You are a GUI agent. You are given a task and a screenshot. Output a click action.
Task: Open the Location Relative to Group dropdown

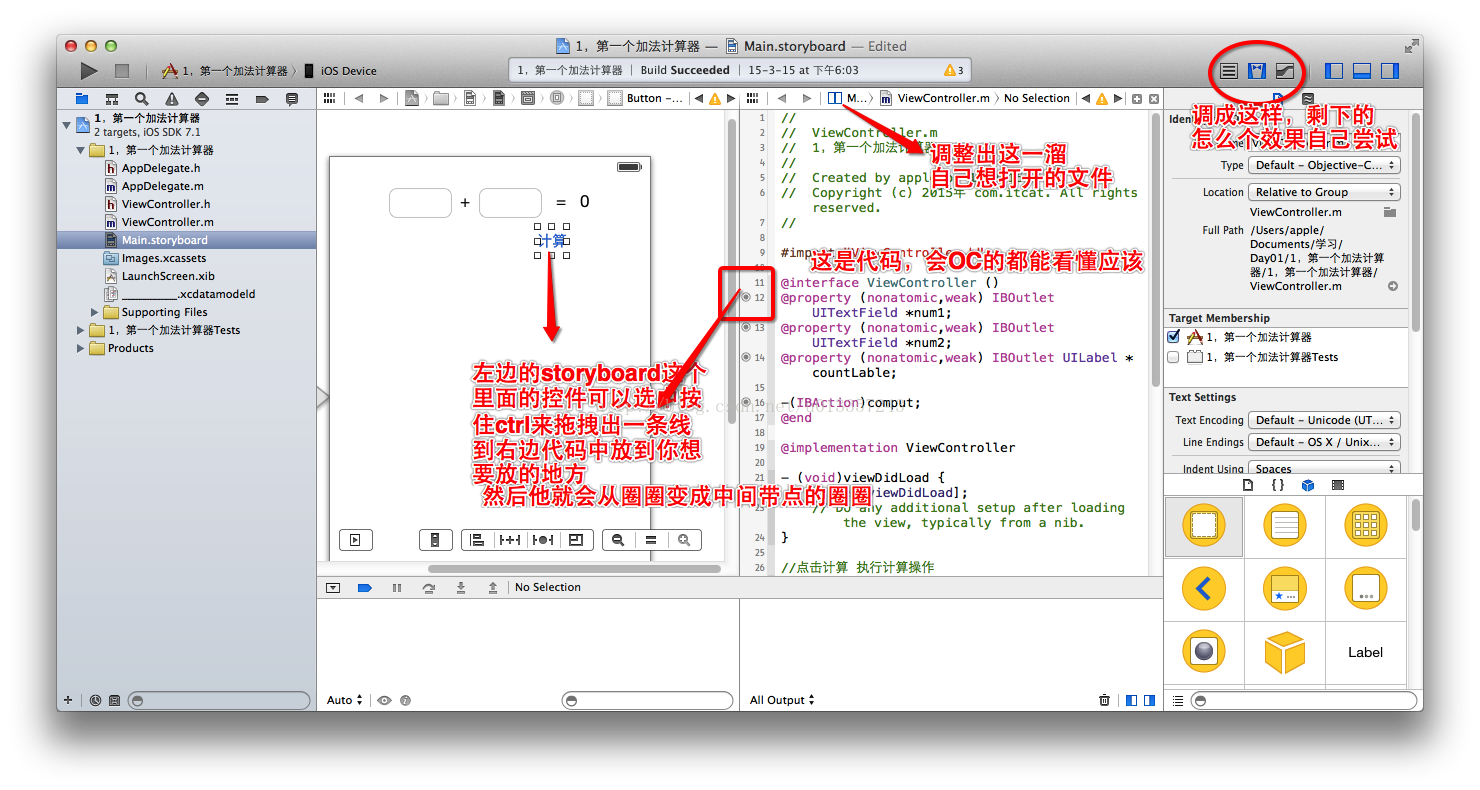pyautogui.click(x=1324, y=192)
